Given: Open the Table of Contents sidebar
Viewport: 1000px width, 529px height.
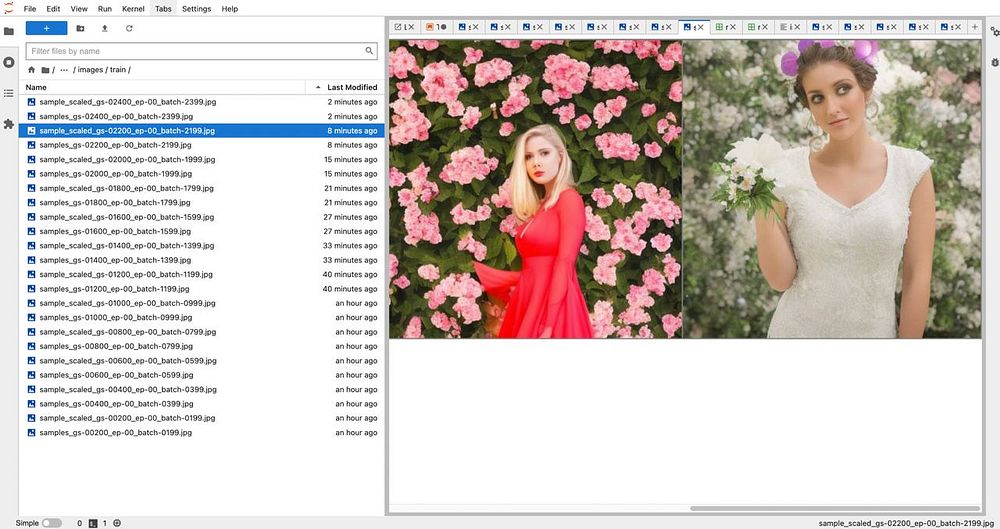Looking at the screenshot, I should click(9, 93).
